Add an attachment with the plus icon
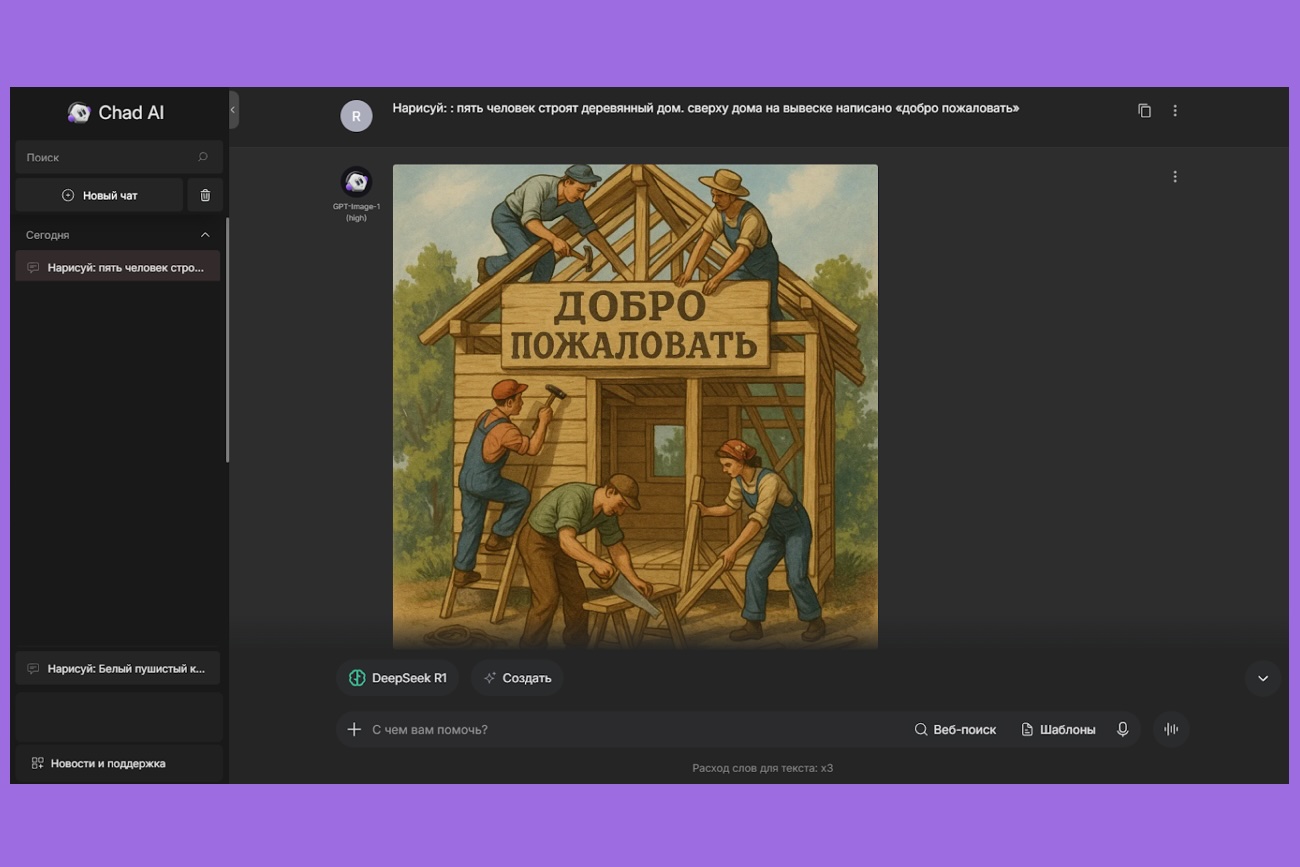Viewport: 1300px width, 867px height. point(354,730)
